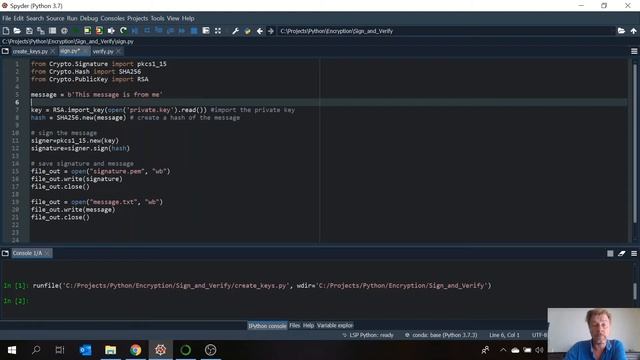The width and height of the screenshot is (640, 360).
Task: Switch to the IPython console pane tab
Action: coord(267,326)
